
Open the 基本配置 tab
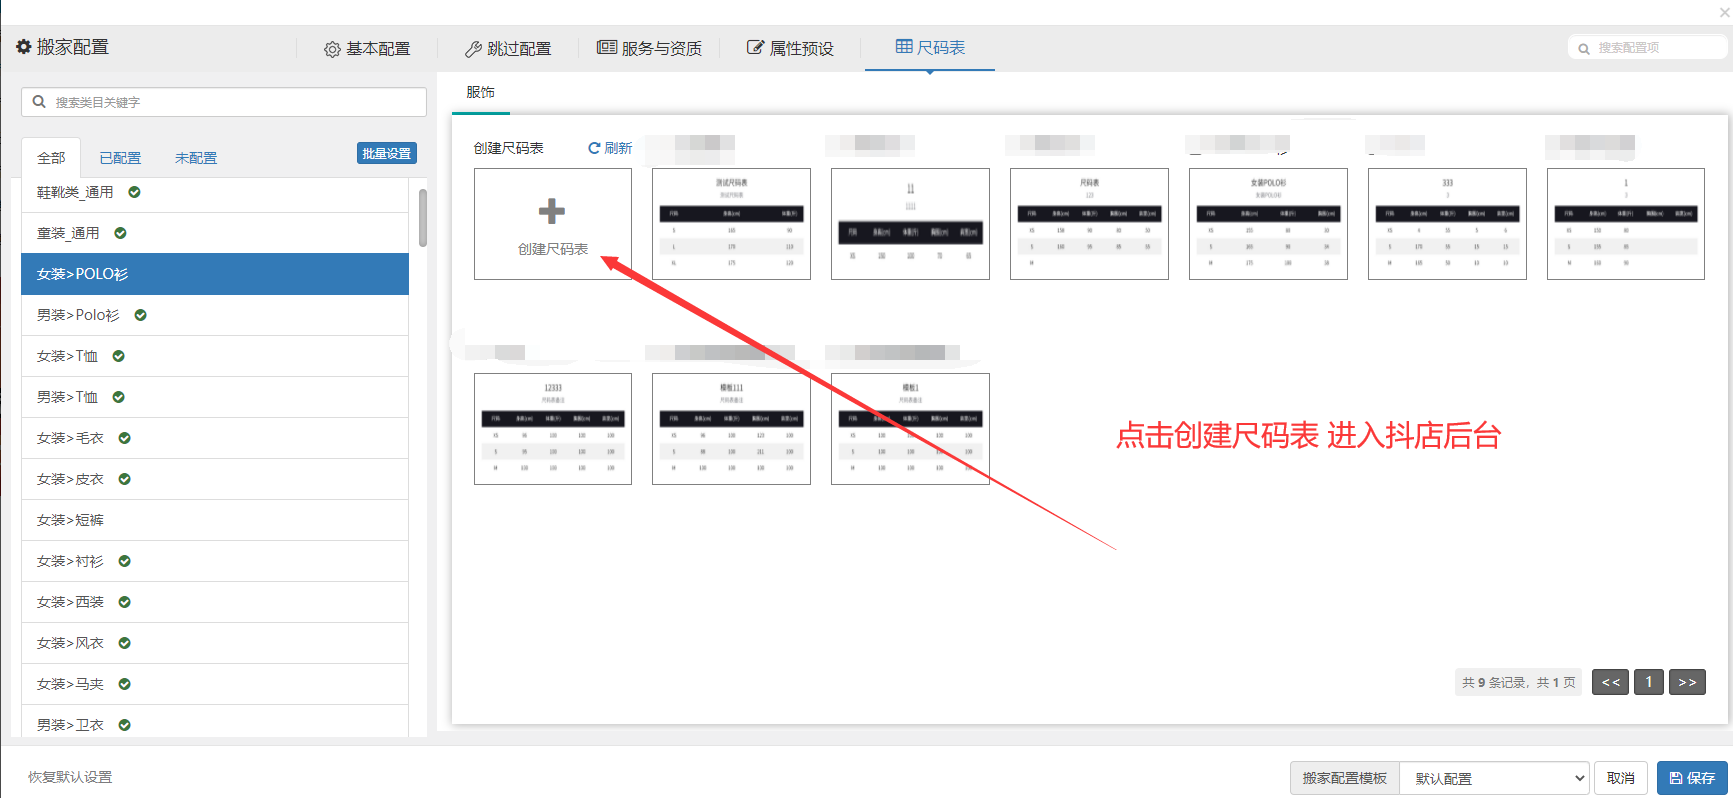pos(367,48)
